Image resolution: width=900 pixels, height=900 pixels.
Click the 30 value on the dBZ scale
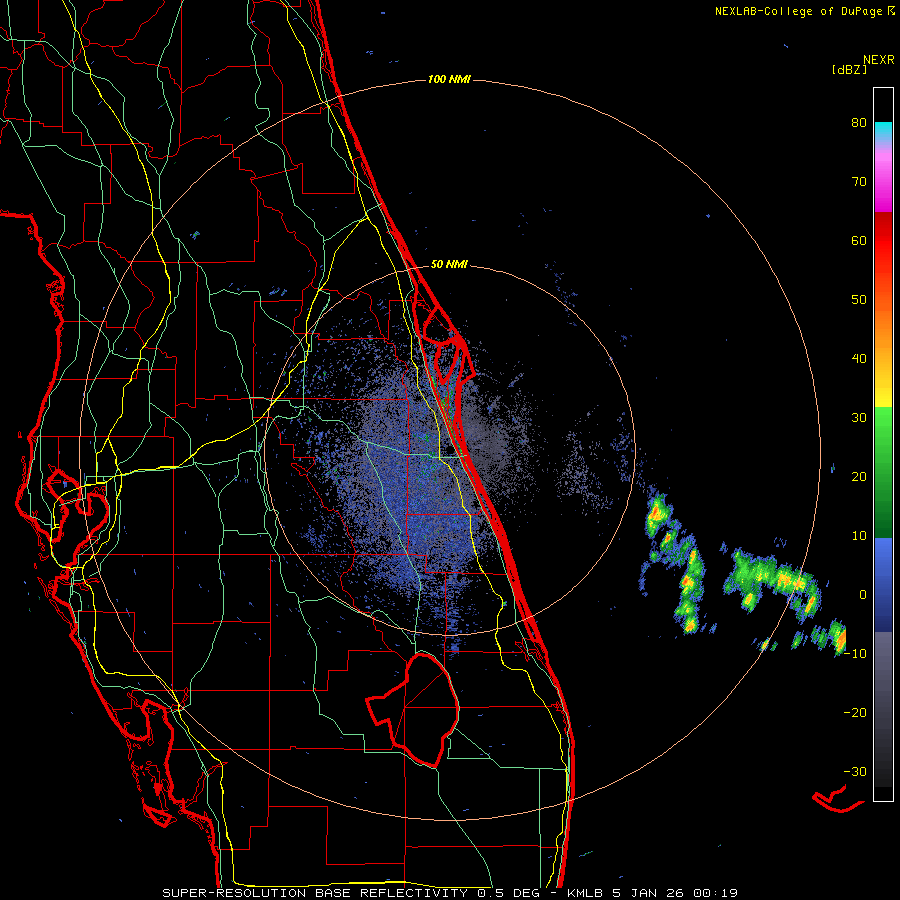point(859,417)
